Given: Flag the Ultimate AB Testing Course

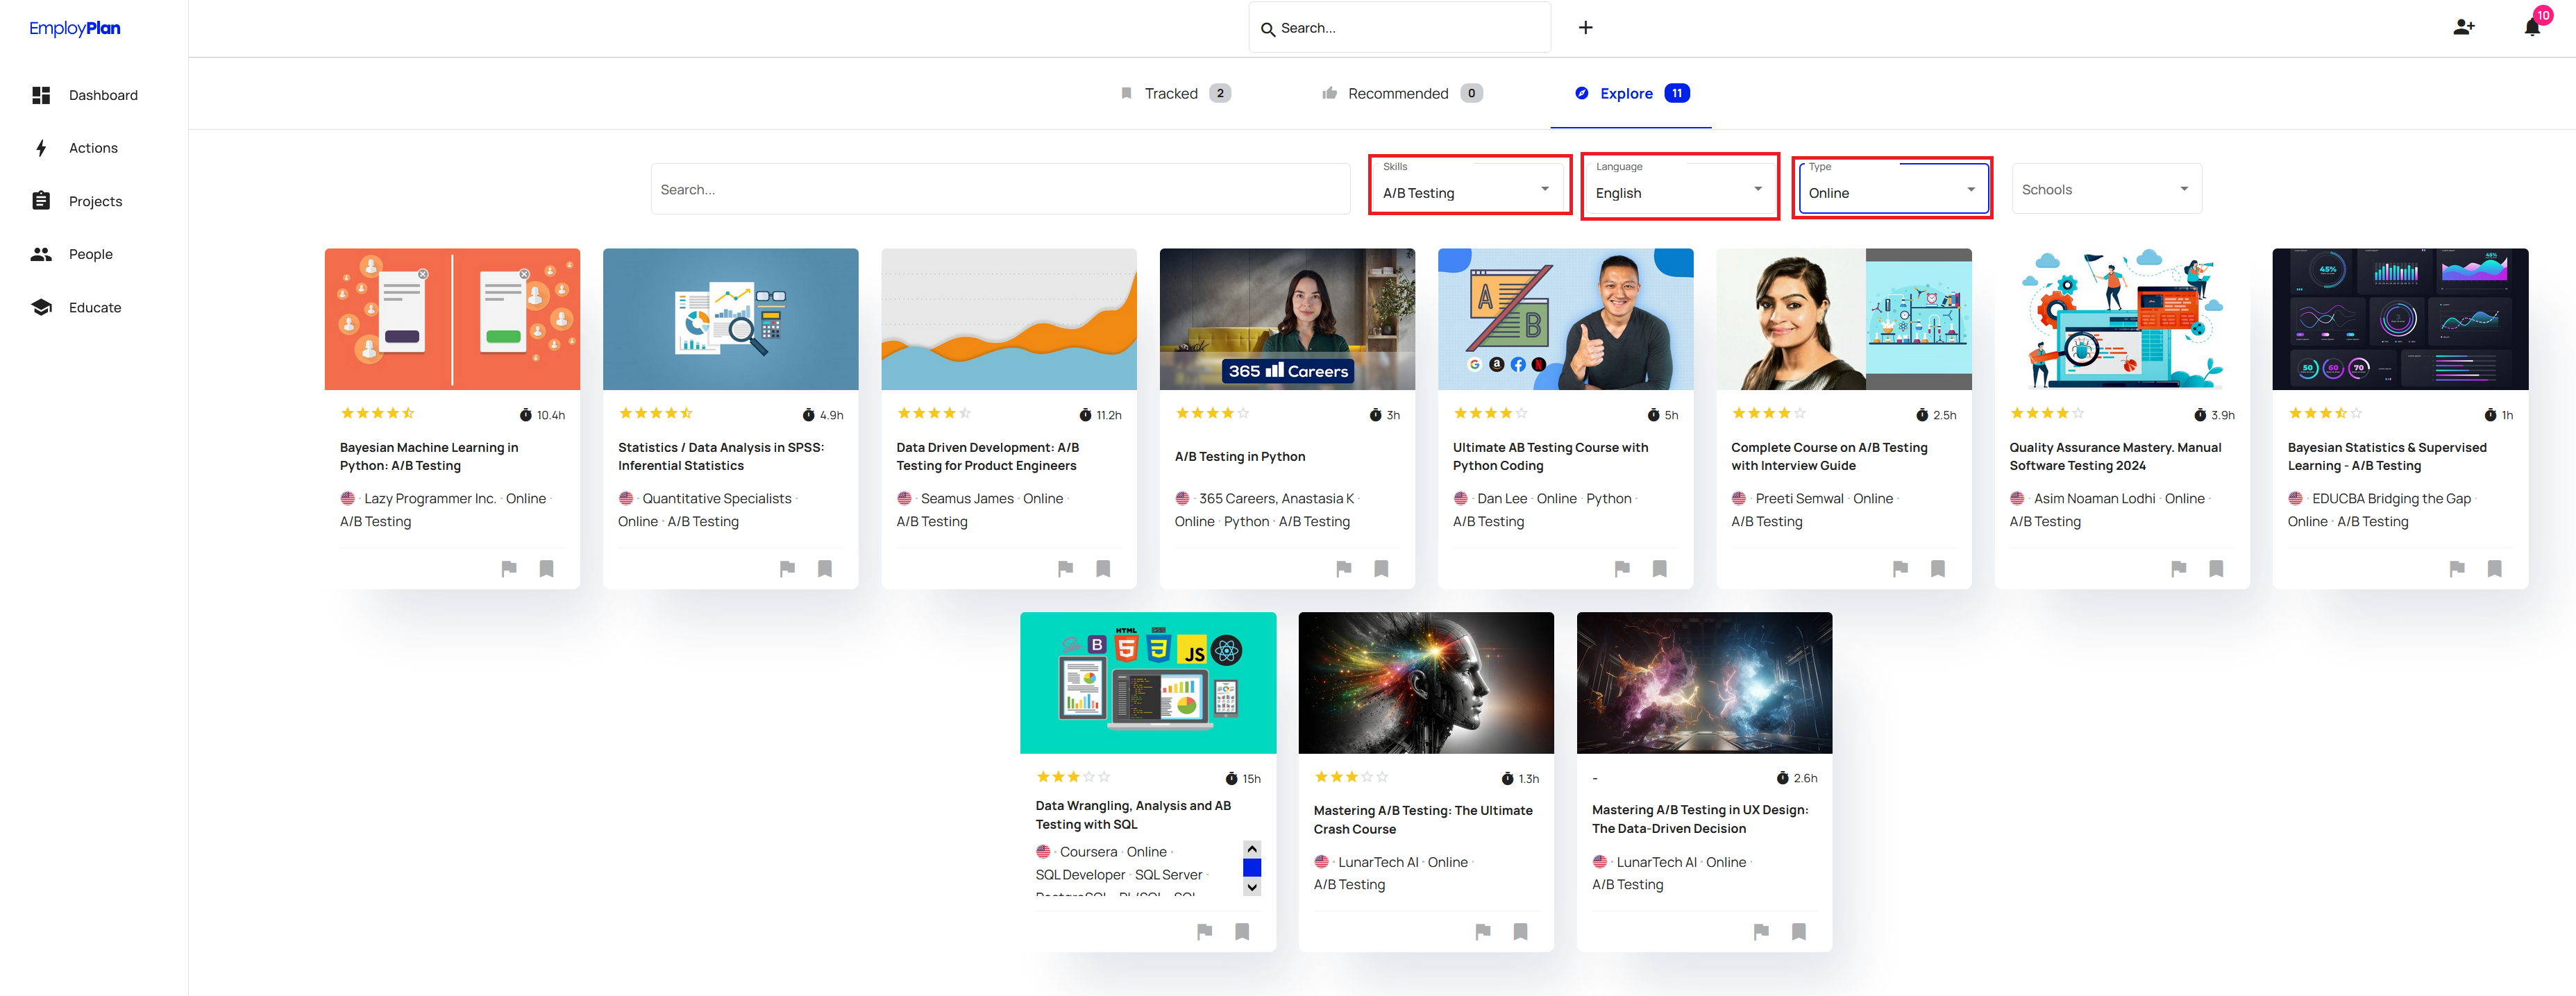Looking at the screenshot, I should (x=1622, y=569).
